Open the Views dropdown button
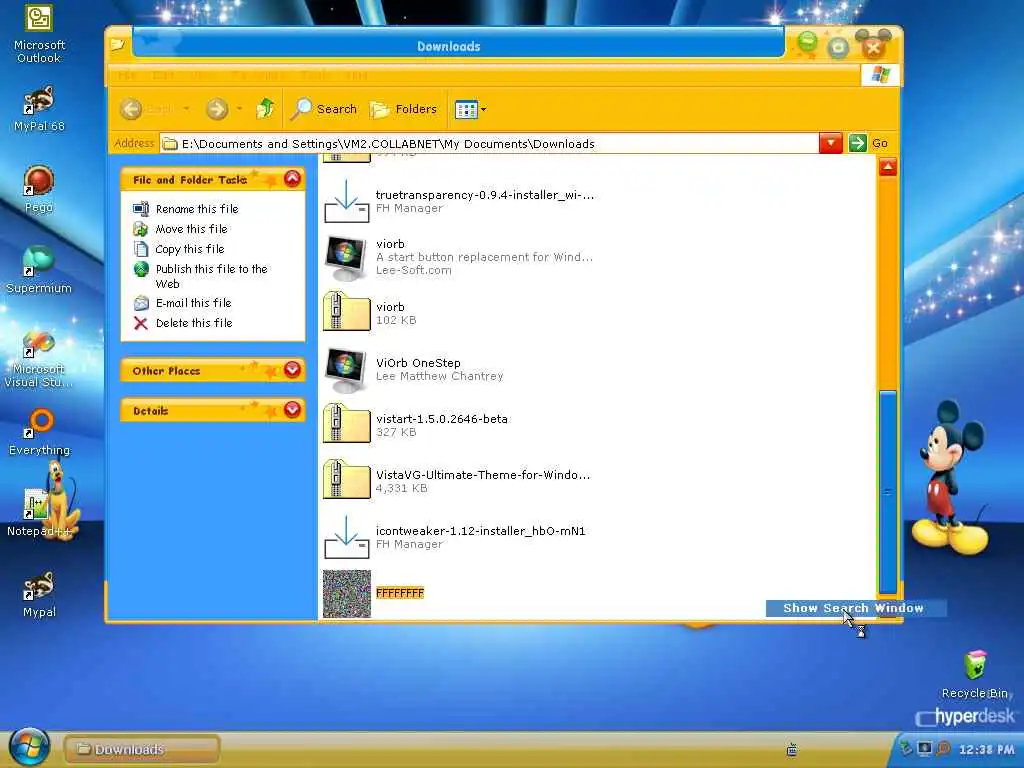The height and width of the screenshot is (768, 1024). click(471, 109)
